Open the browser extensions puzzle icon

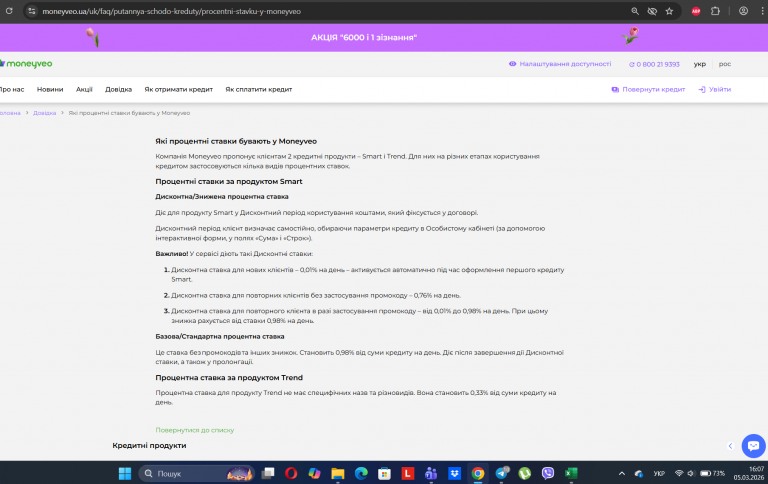pos(715,11)
